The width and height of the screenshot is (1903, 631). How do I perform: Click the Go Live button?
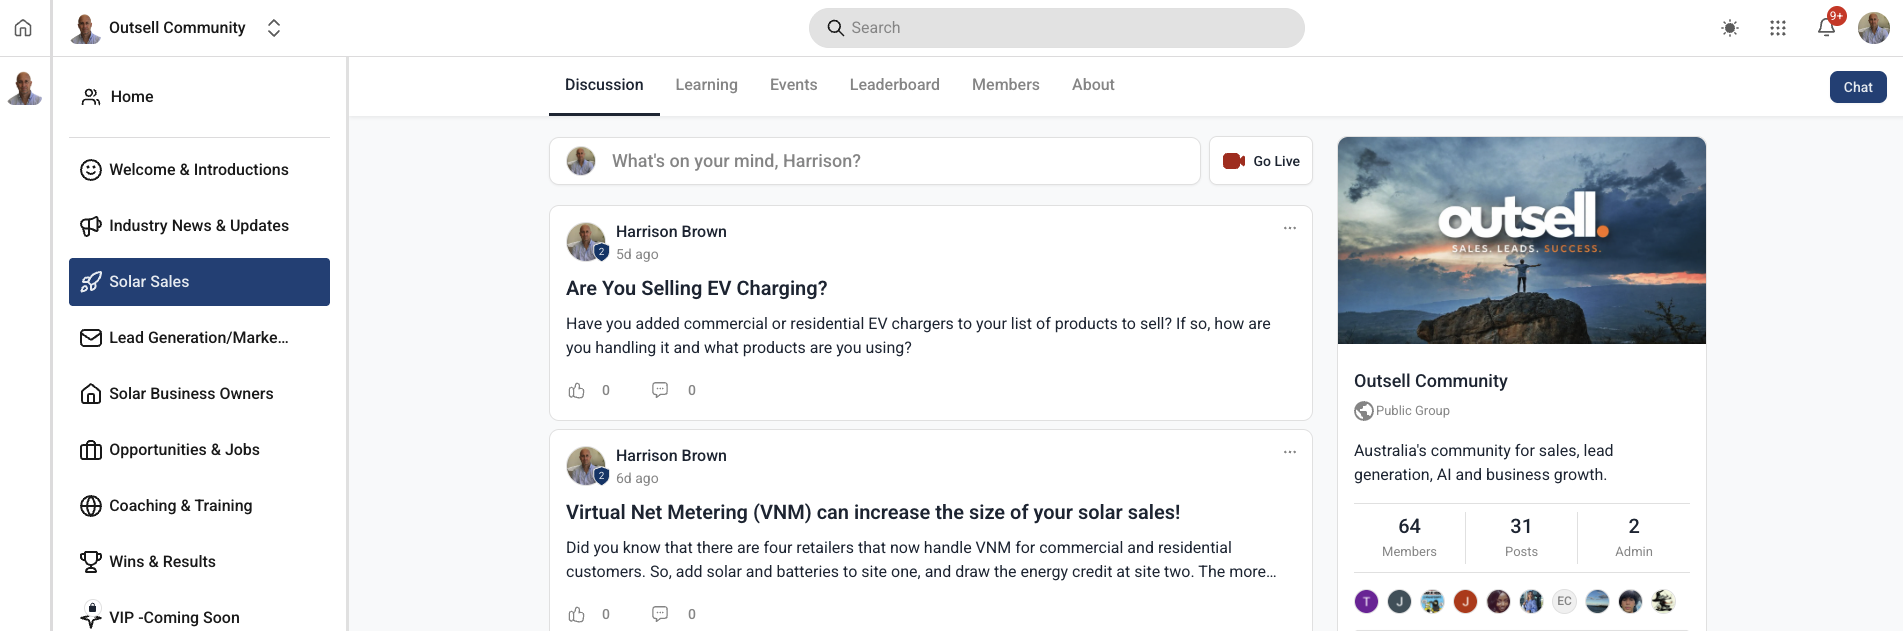1261,161
